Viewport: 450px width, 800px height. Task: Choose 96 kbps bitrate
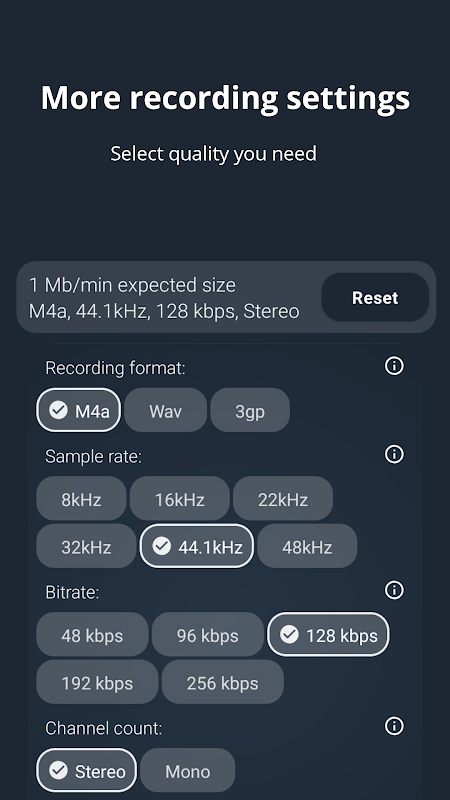pyautogui.click(x=208, y=634)
